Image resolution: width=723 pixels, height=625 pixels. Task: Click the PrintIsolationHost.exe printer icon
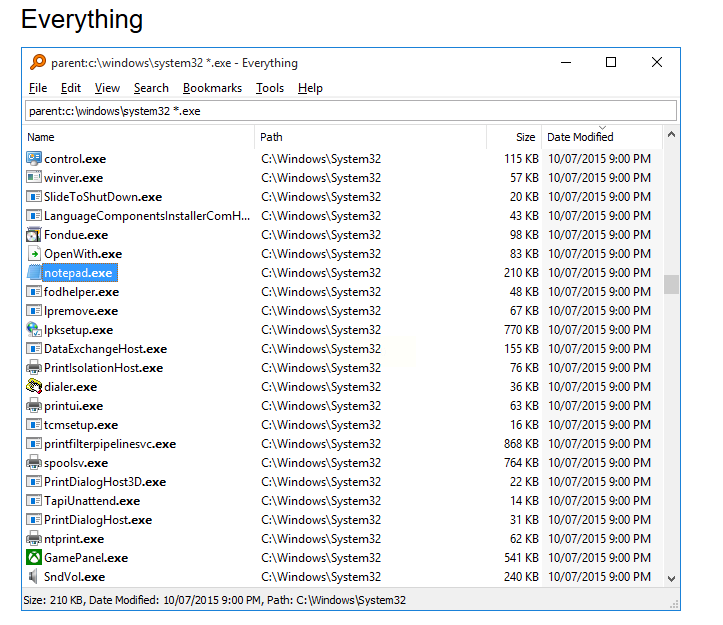tap(34, 367)
